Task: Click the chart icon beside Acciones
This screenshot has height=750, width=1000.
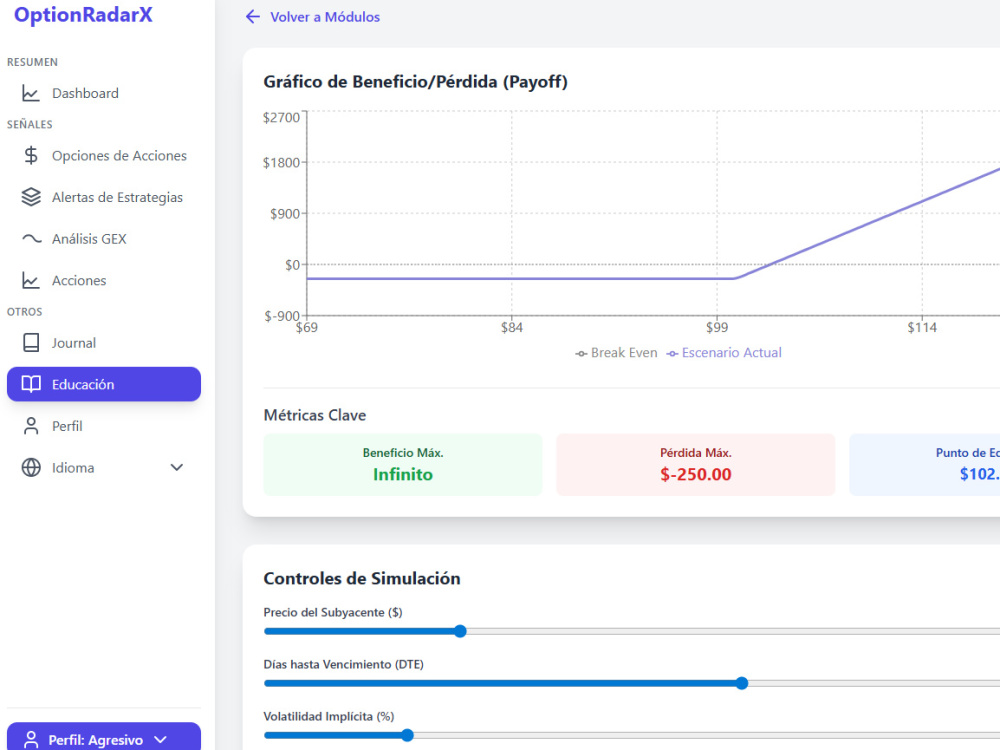Action: click(x=31, y=280)
